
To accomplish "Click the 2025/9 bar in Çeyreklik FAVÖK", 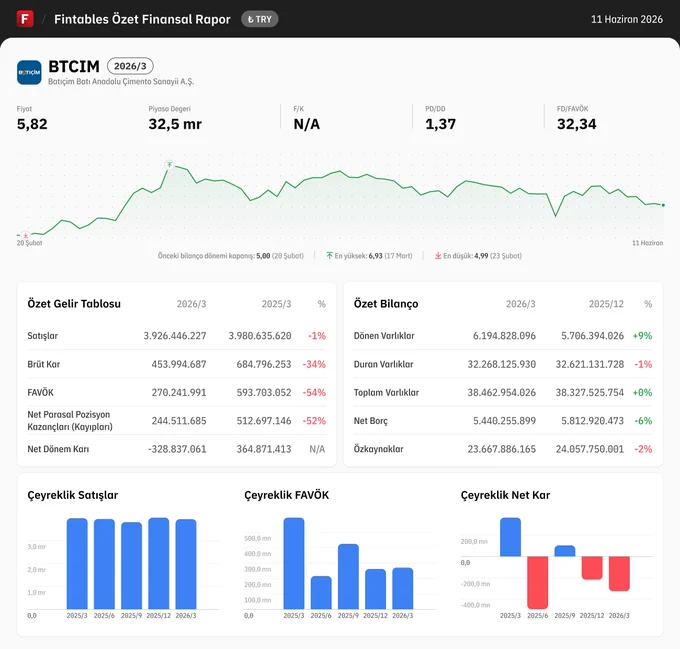I will (348, 577).
